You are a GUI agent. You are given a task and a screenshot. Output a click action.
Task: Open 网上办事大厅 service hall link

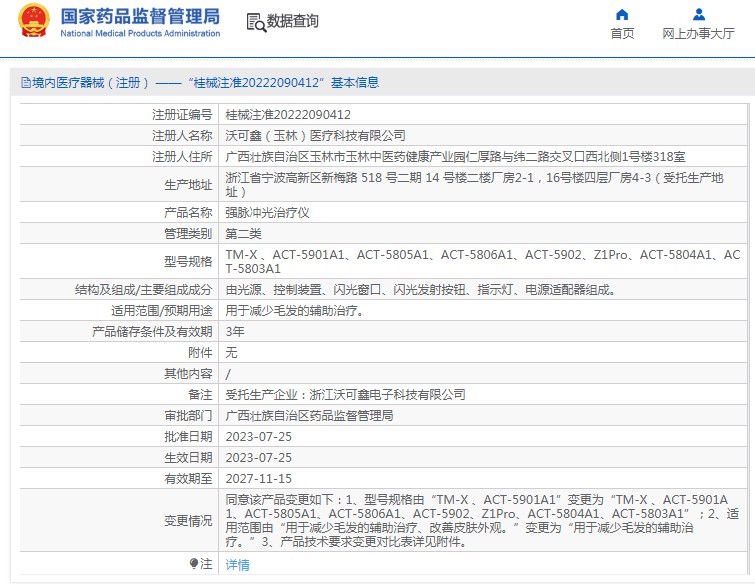[698, 33]
